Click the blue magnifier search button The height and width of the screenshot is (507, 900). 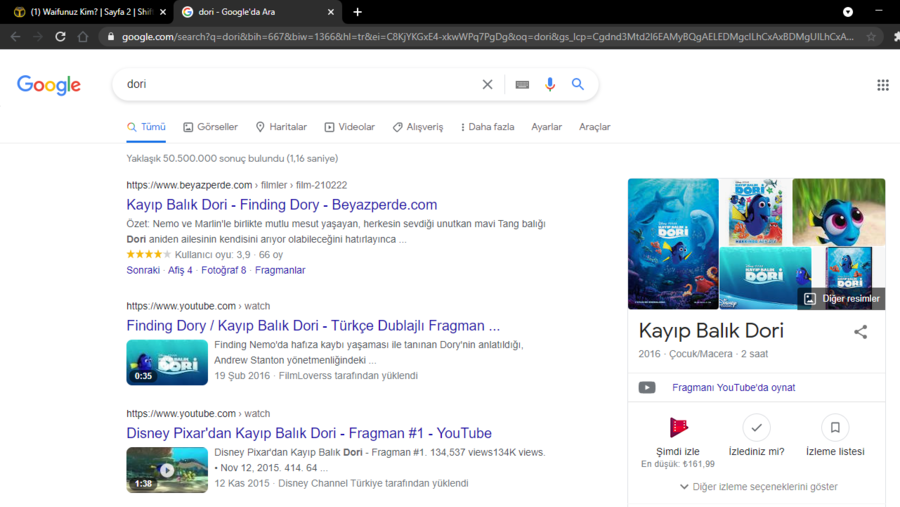click(578, 85)
